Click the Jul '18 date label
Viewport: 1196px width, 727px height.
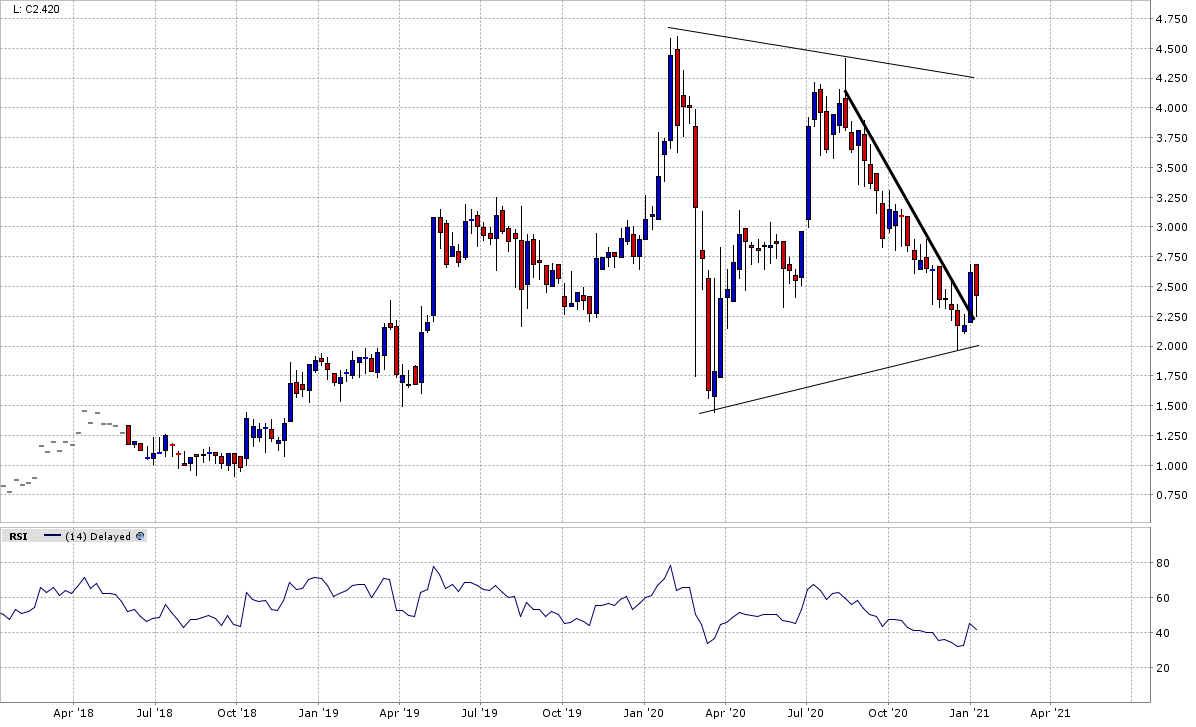155,713
